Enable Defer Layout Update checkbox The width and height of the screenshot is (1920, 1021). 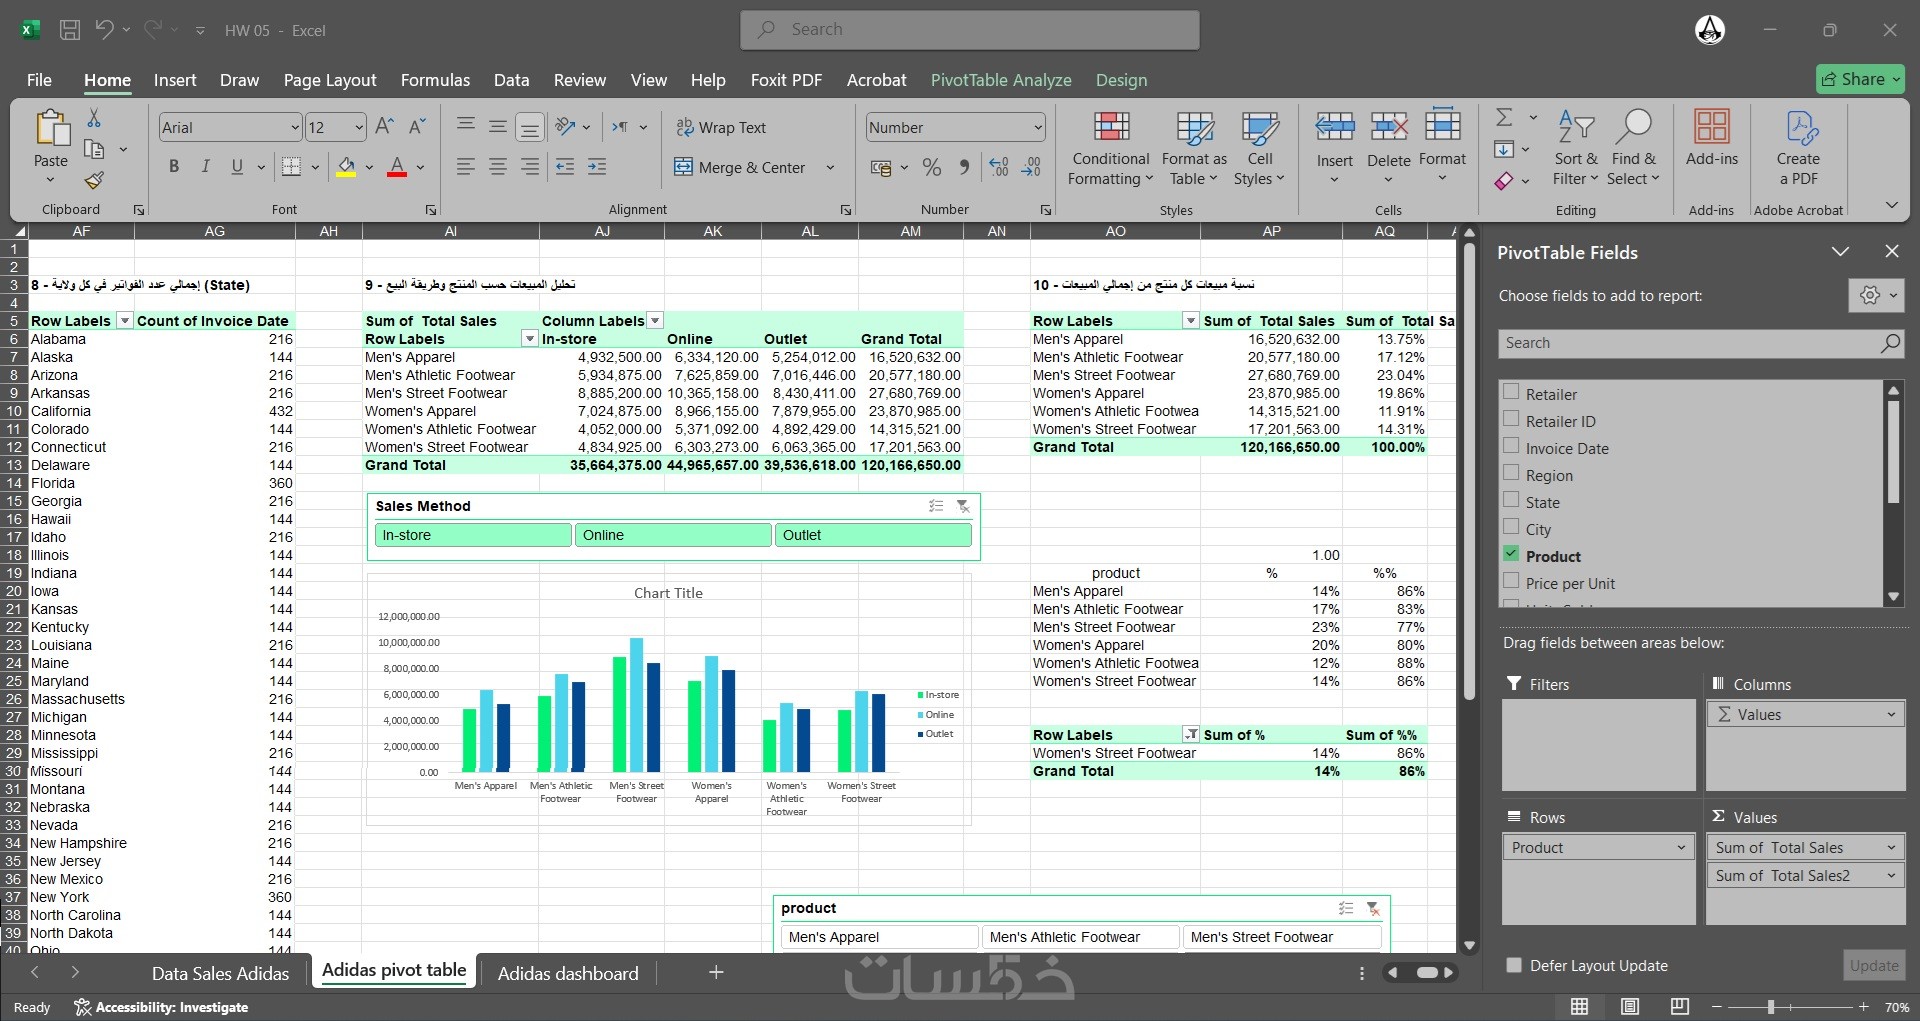[x=1514, y=965]
